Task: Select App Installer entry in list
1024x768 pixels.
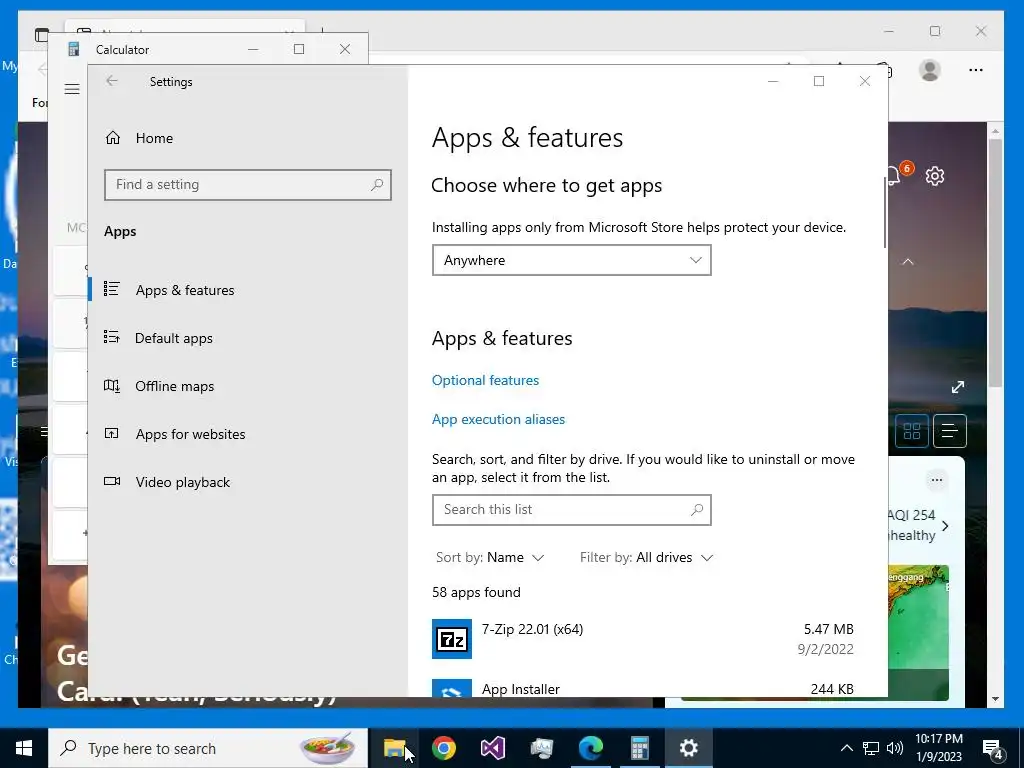Action: [643, 688]
